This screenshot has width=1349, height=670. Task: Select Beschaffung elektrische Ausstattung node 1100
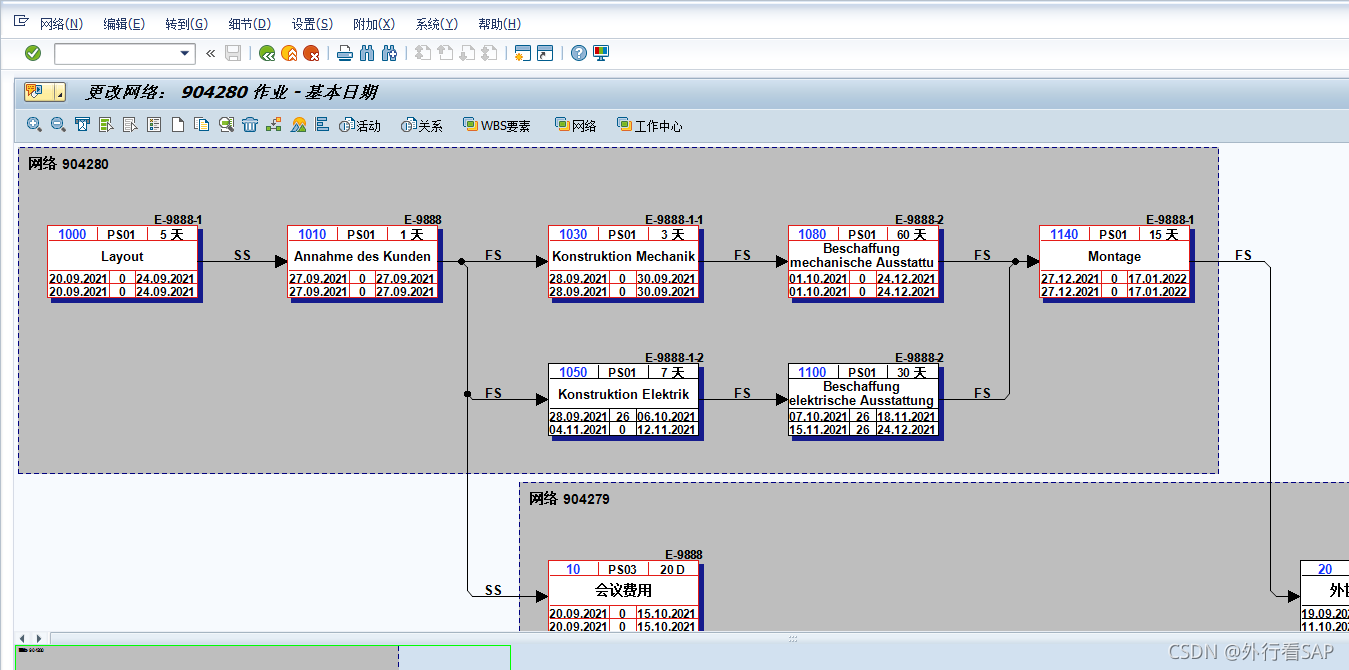865,401
